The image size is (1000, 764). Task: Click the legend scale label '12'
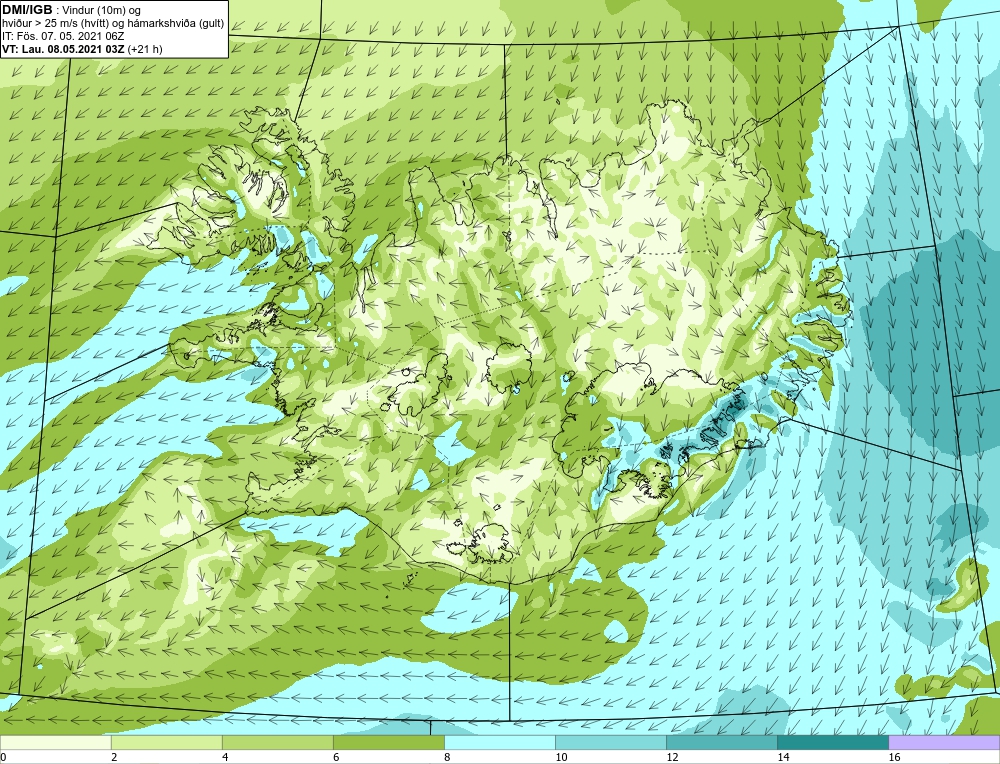coord(672,757)
